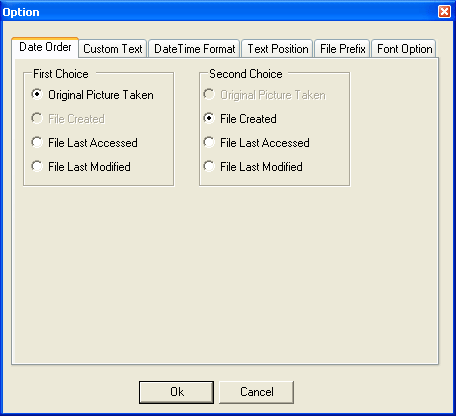Confirm settings with the Ok button

(176, 392)
